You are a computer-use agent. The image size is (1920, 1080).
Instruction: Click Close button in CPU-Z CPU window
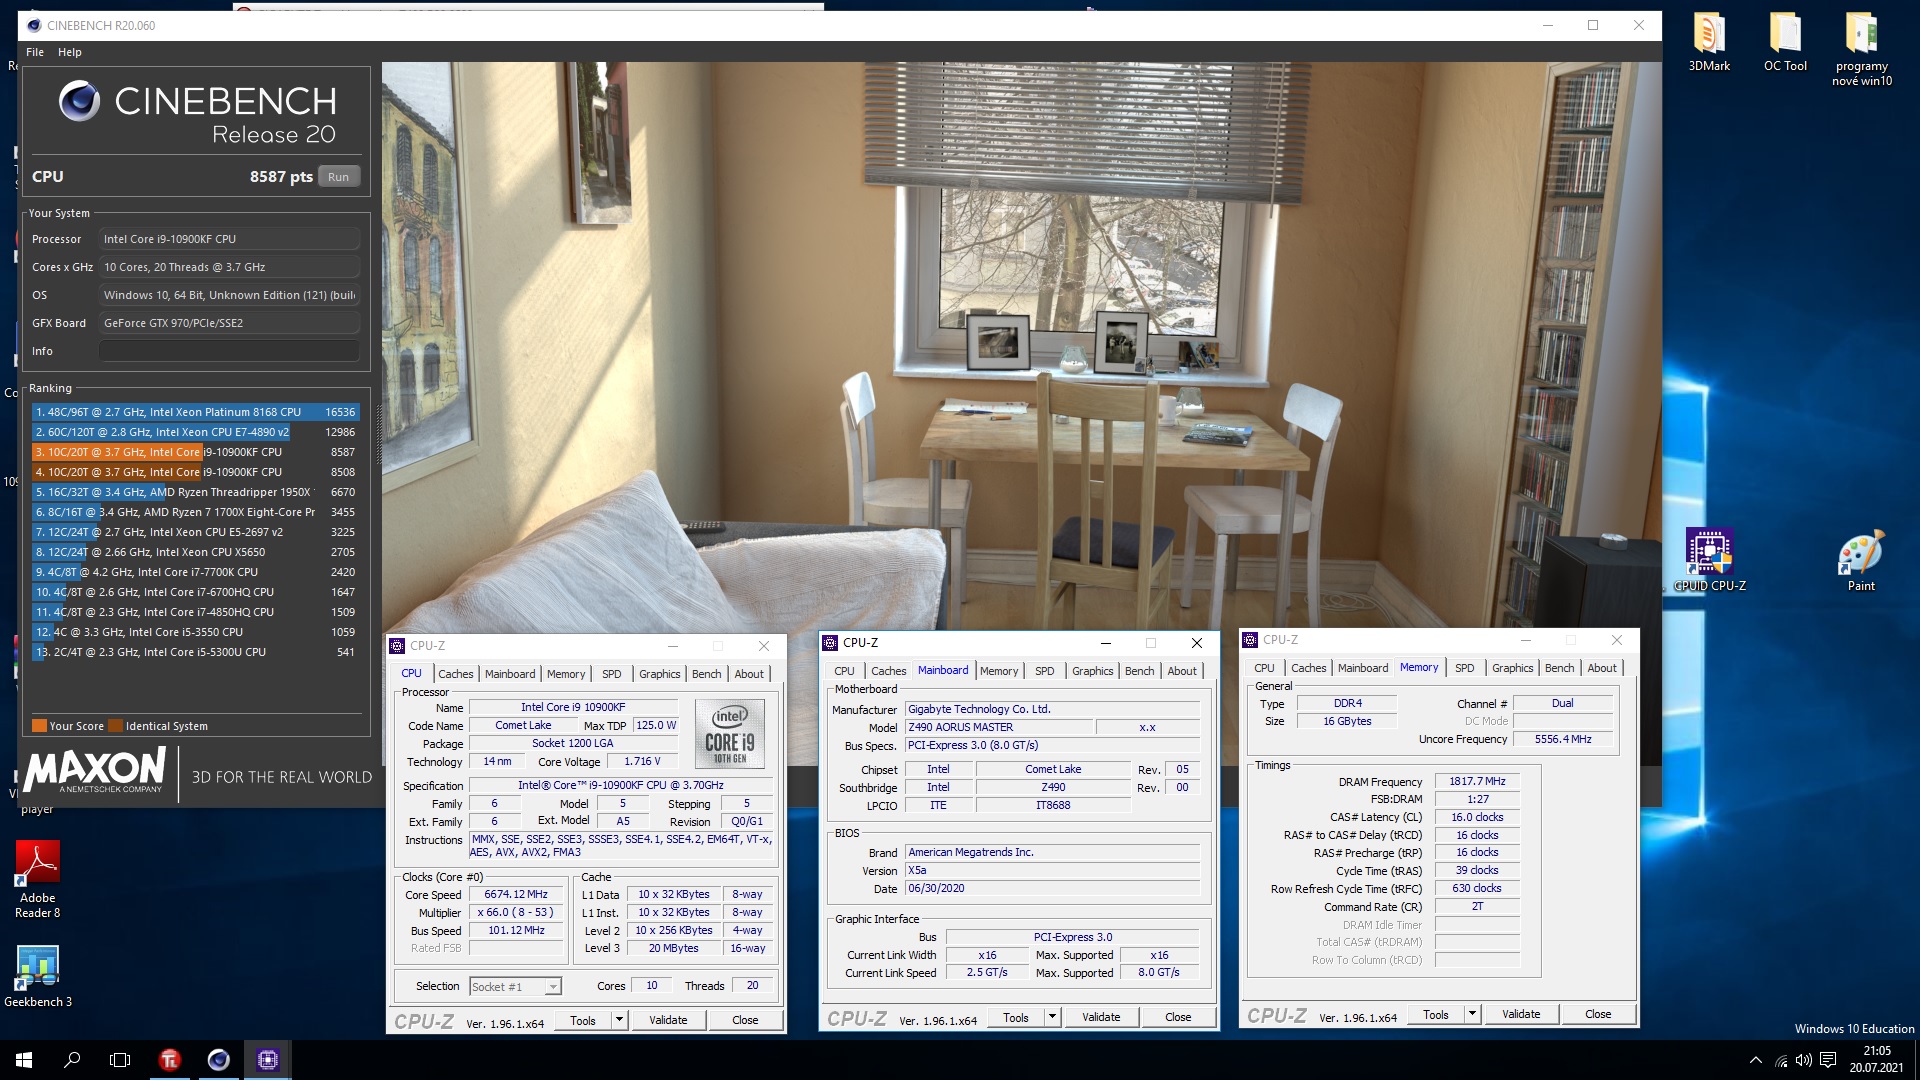coord(745,1021)
